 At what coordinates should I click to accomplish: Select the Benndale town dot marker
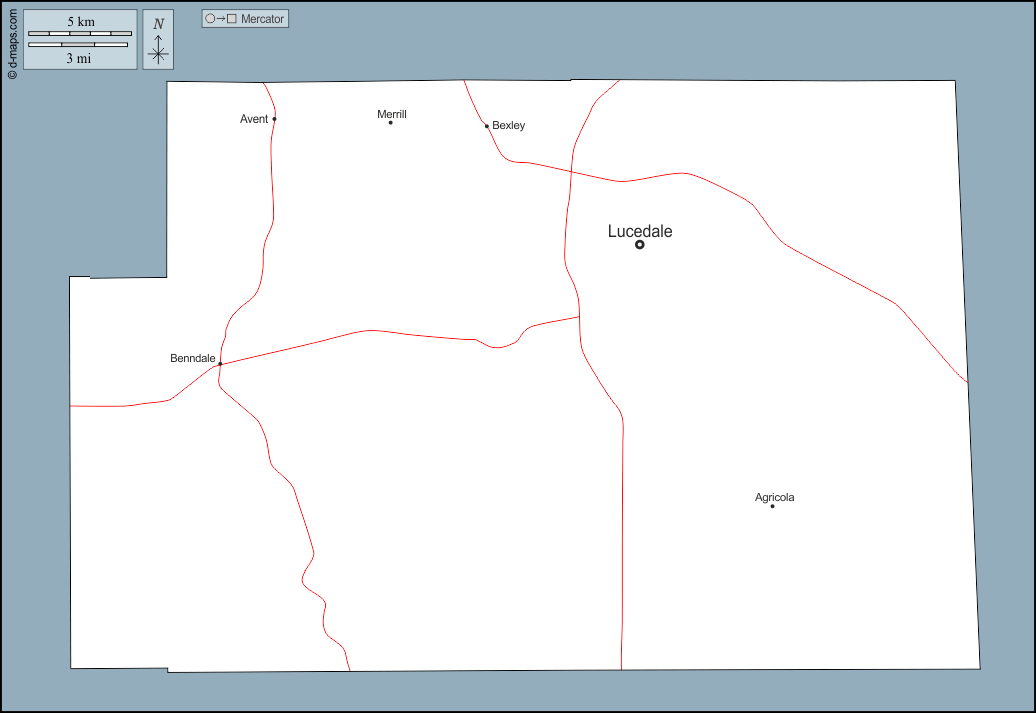pyautogui.click(x=220, y=364)
